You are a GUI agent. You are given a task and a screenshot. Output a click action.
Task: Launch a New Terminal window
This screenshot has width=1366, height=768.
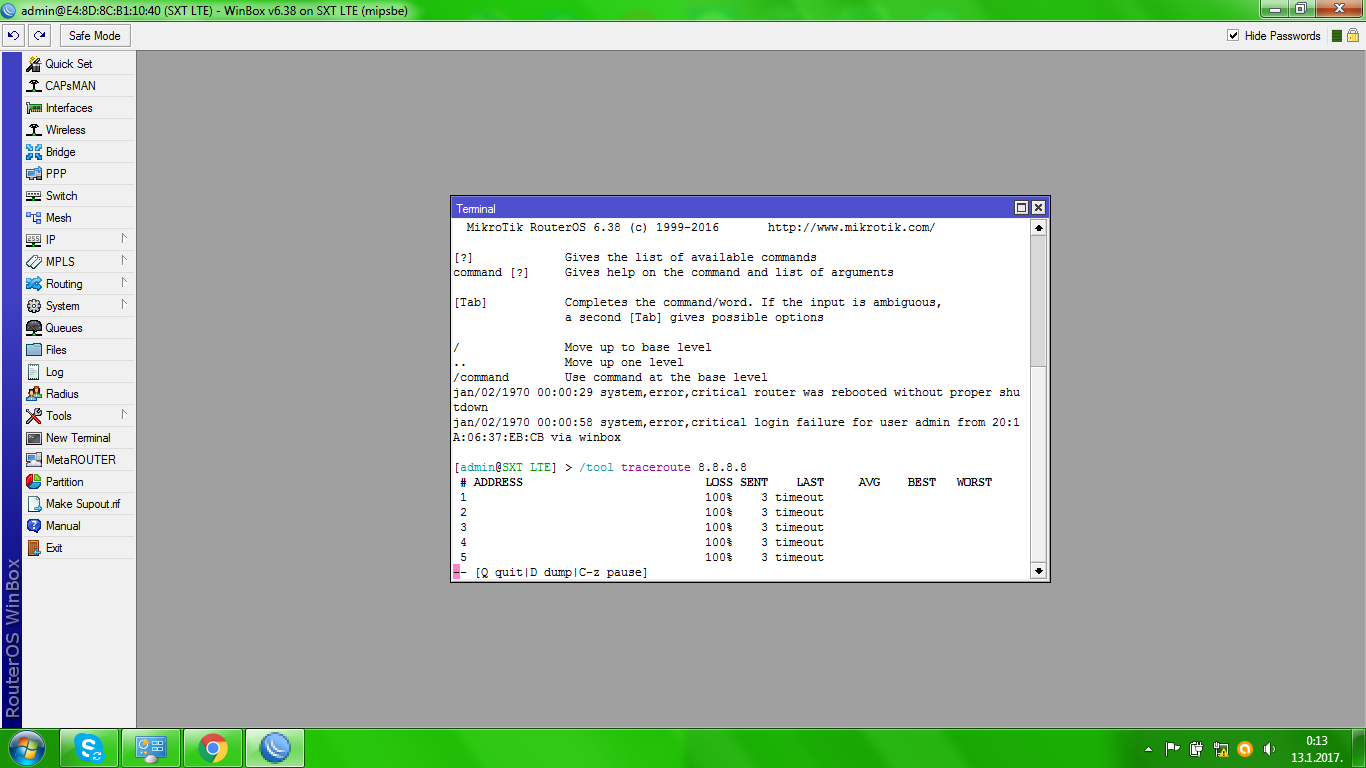[78, 438]
